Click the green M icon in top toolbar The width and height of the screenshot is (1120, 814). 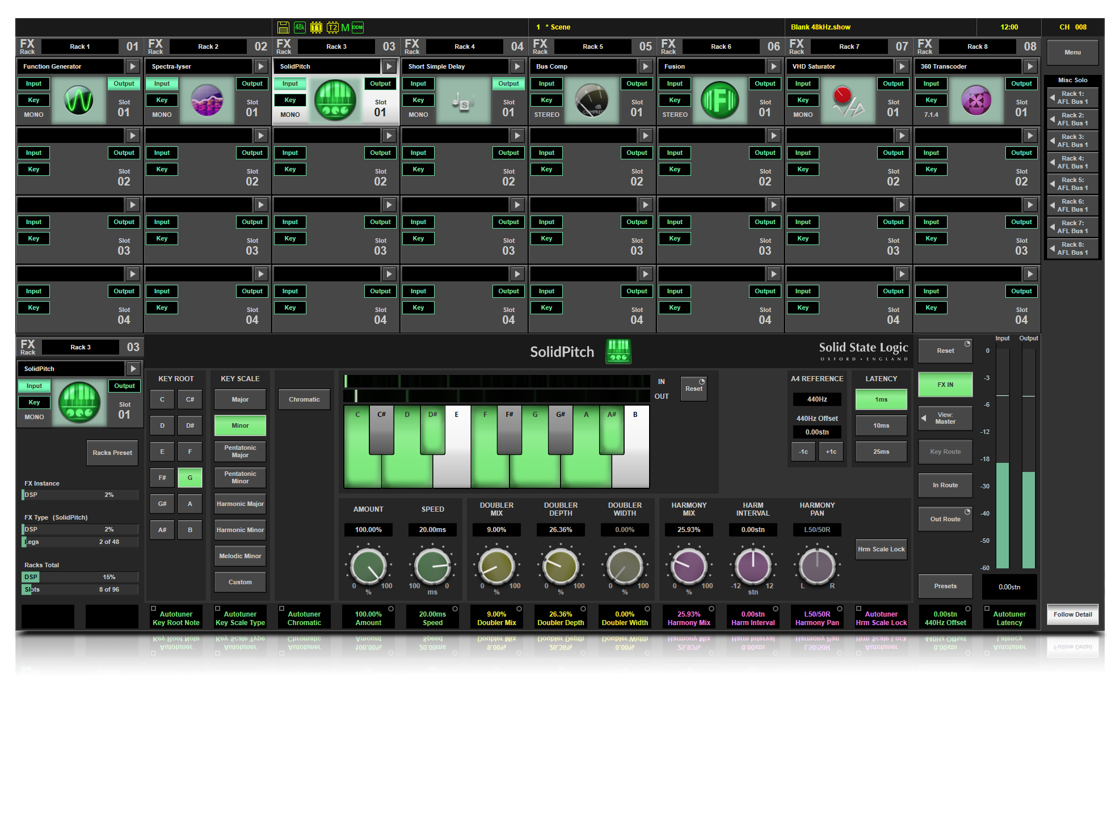pyautogui.click(x=345, y=27)
